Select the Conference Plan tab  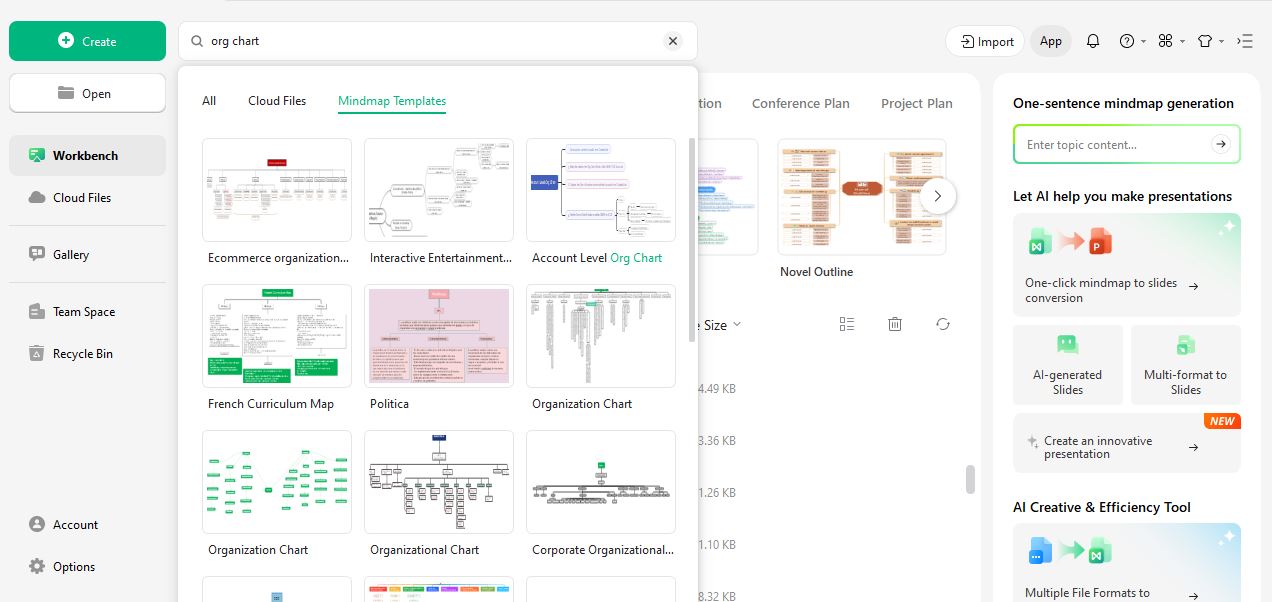coord(800,103)
